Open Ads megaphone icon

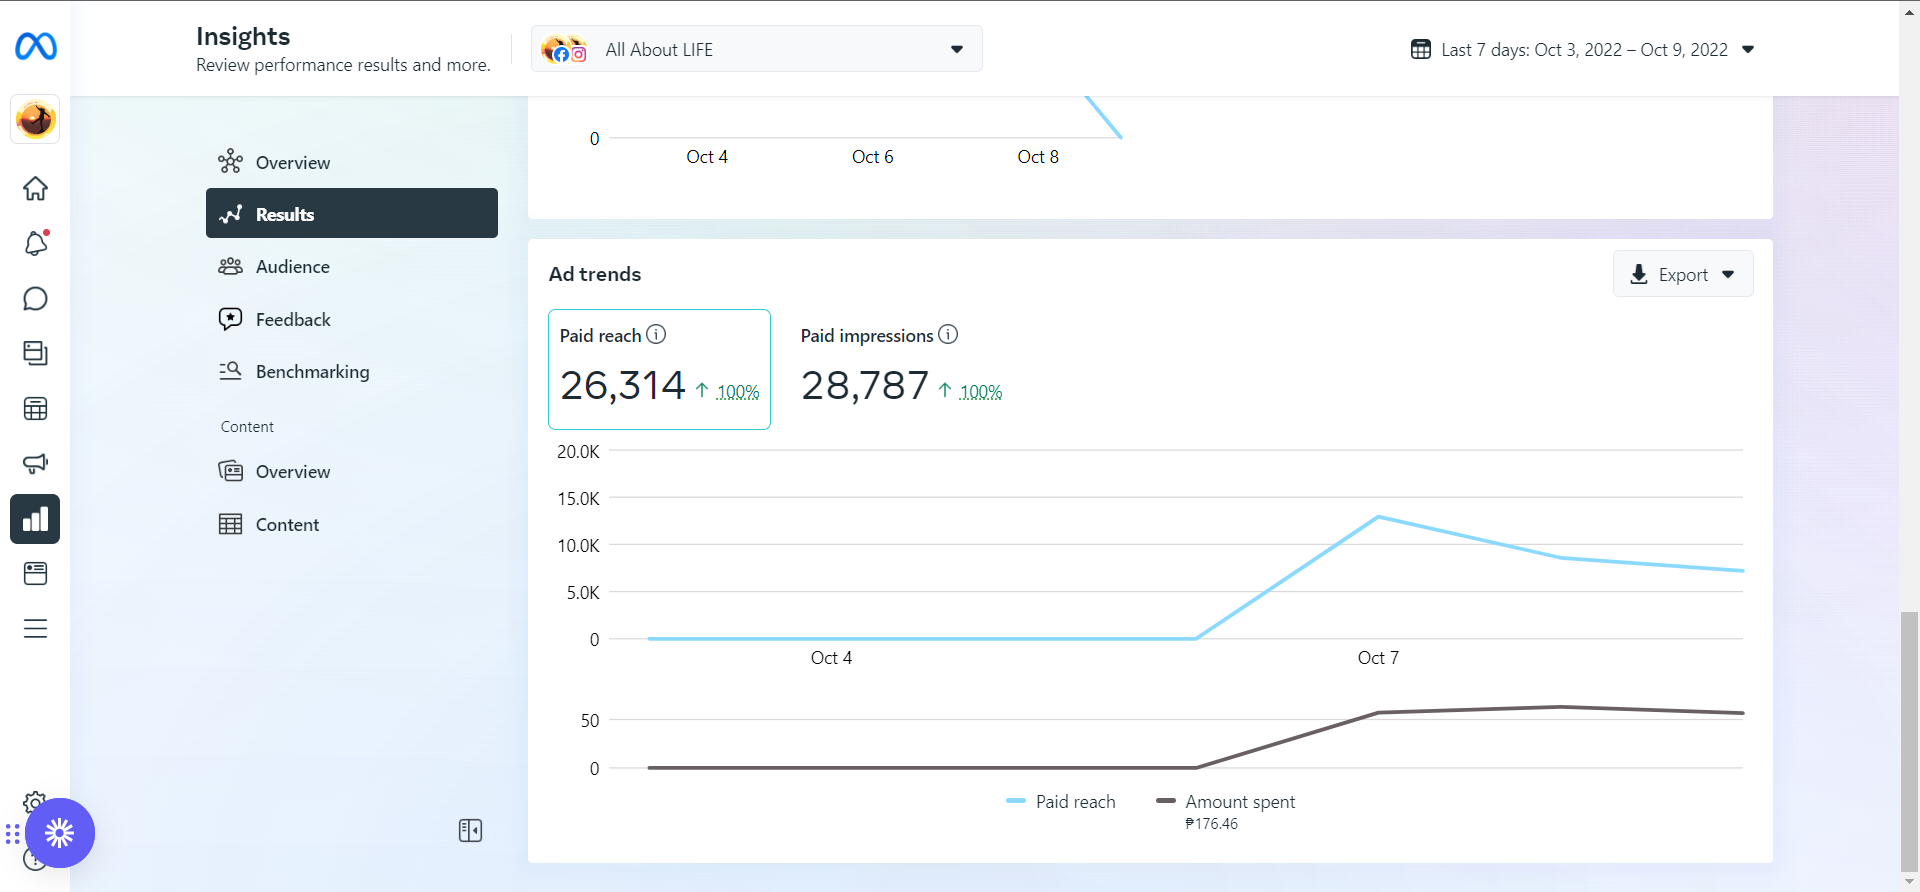tap(35, 464)
